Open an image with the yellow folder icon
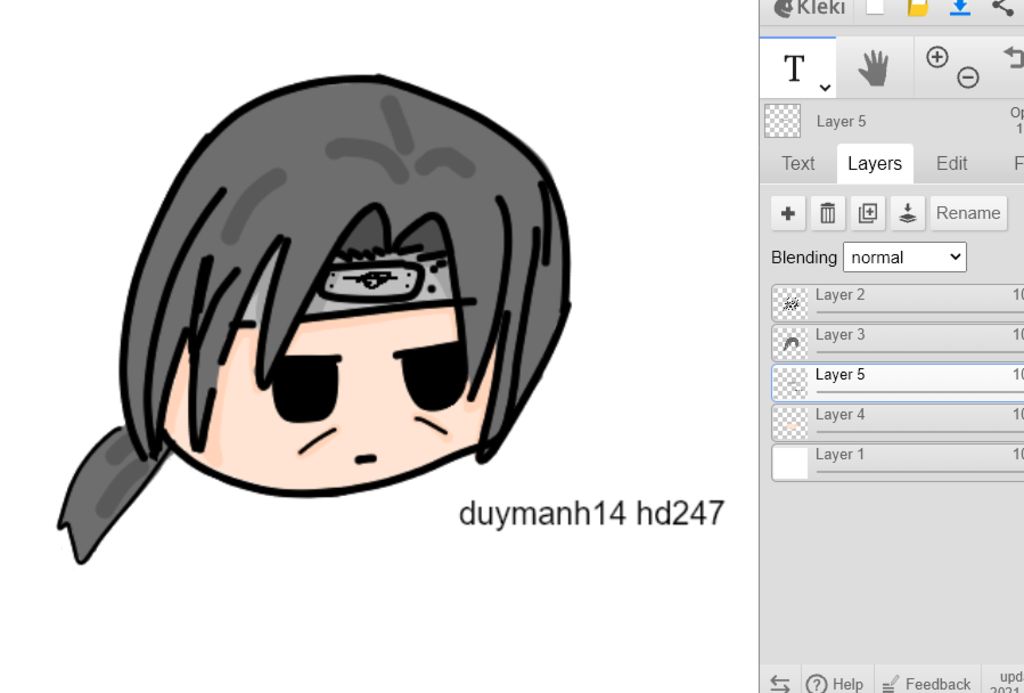 point(918,8)
